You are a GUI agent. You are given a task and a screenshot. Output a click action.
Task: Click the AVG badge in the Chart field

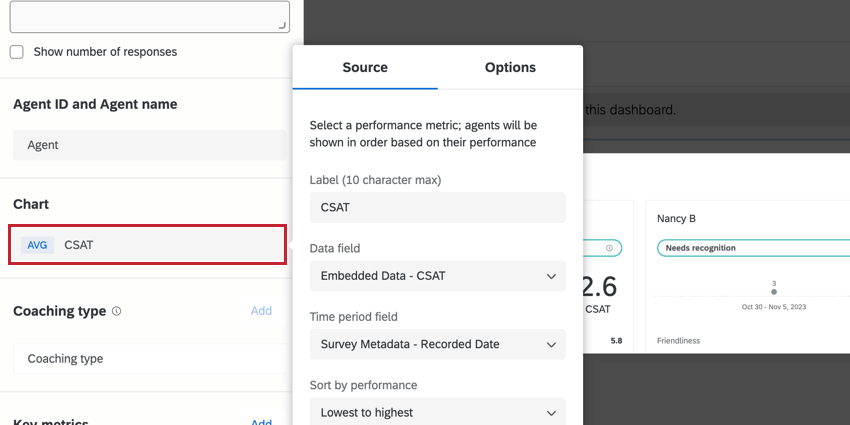point(37,245)
